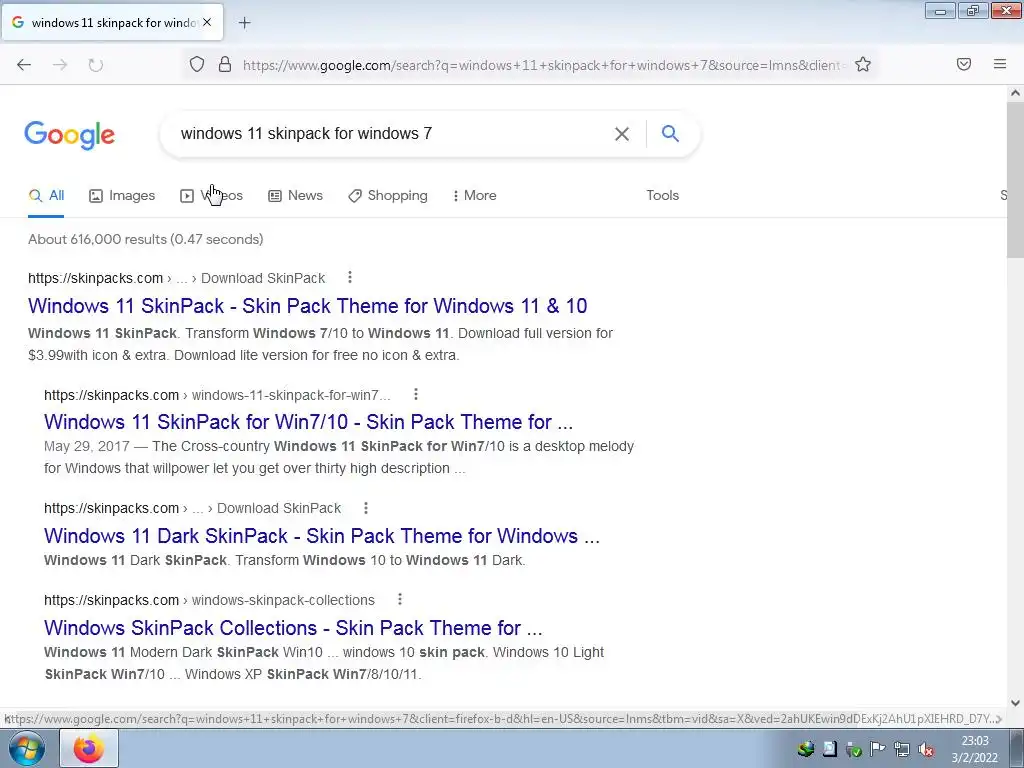Click the Google search input field
This screenshot has width=1024, height=768.
(x=392, y=134)
